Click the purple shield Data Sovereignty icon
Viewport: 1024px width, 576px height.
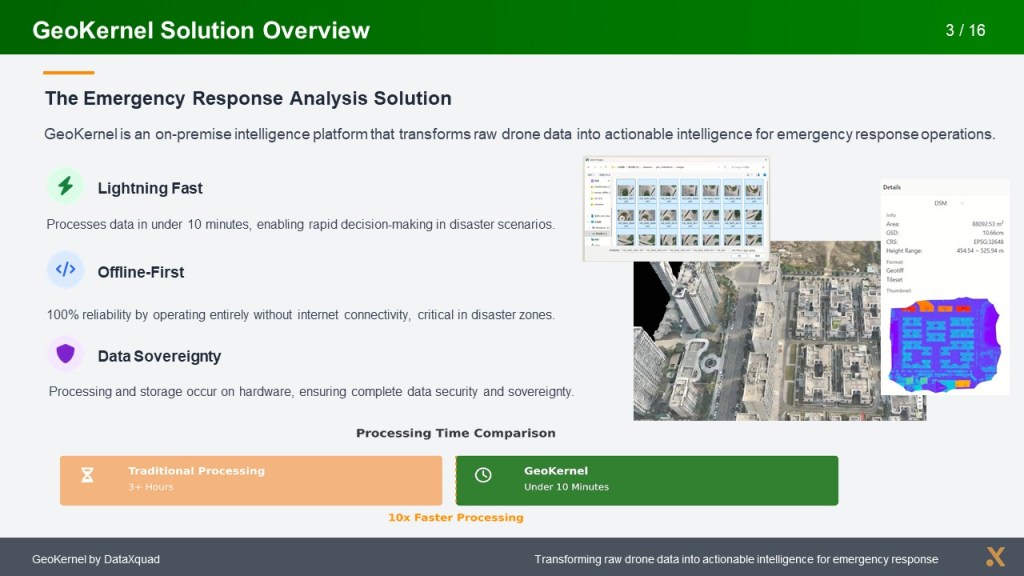(x=65, y=353)
